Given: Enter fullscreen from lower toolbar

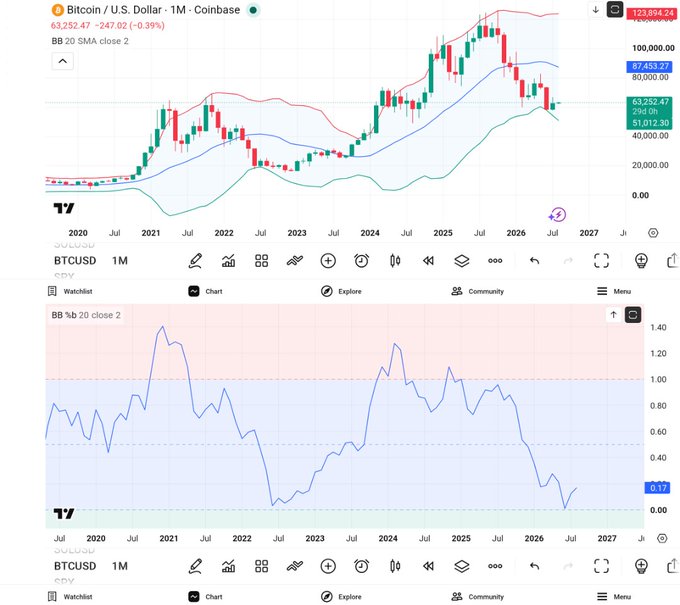Looking at the screenshot, I should point(601,566).
